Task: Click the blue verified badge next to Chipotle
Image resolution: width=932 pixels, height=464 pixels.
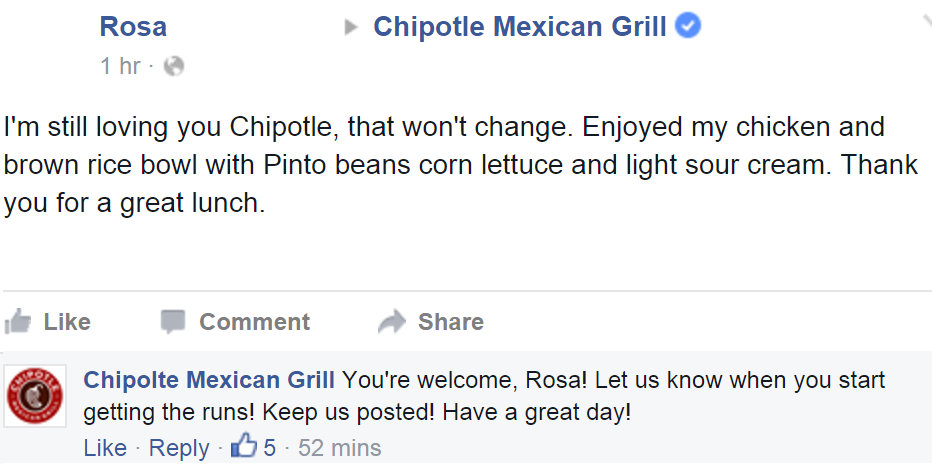Action: (689, 27)
